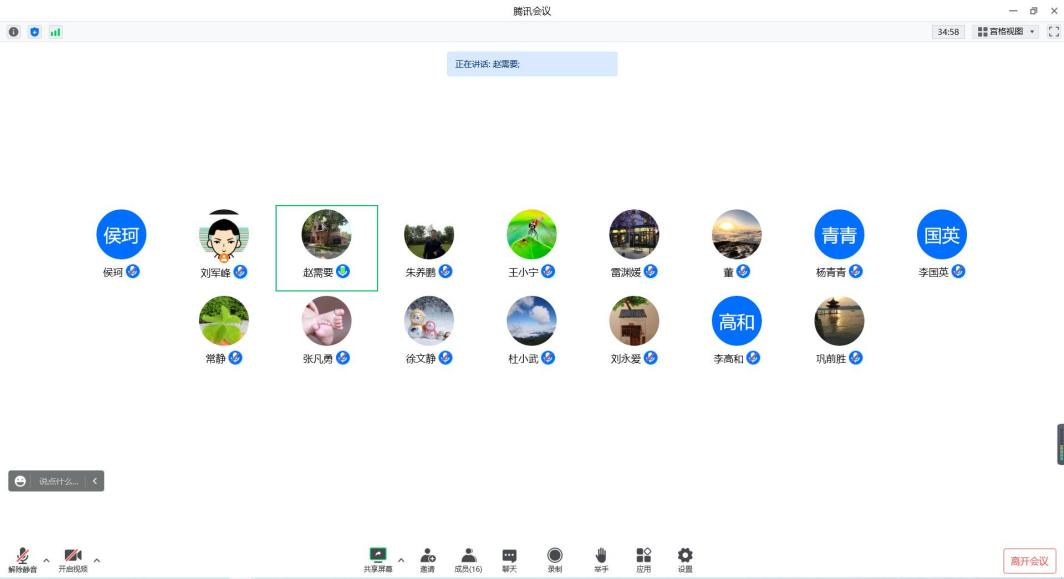Click the 'Say something' chat input
The height and width of the screenshot is (579, 1064).
(58, 481)
